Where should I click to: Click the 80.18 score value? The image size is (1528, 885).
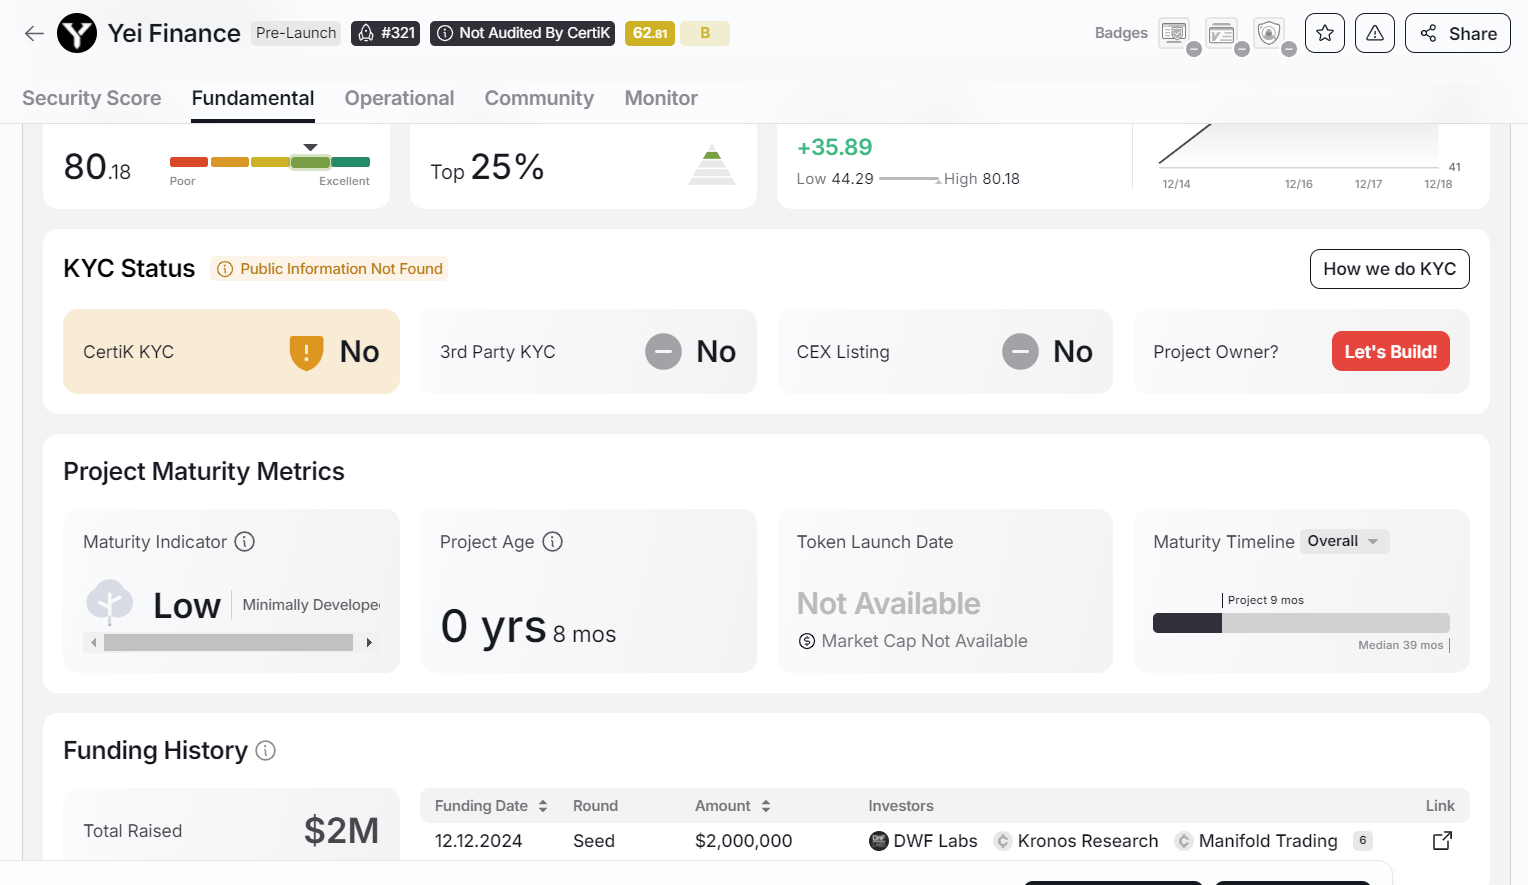pos(97,167)
